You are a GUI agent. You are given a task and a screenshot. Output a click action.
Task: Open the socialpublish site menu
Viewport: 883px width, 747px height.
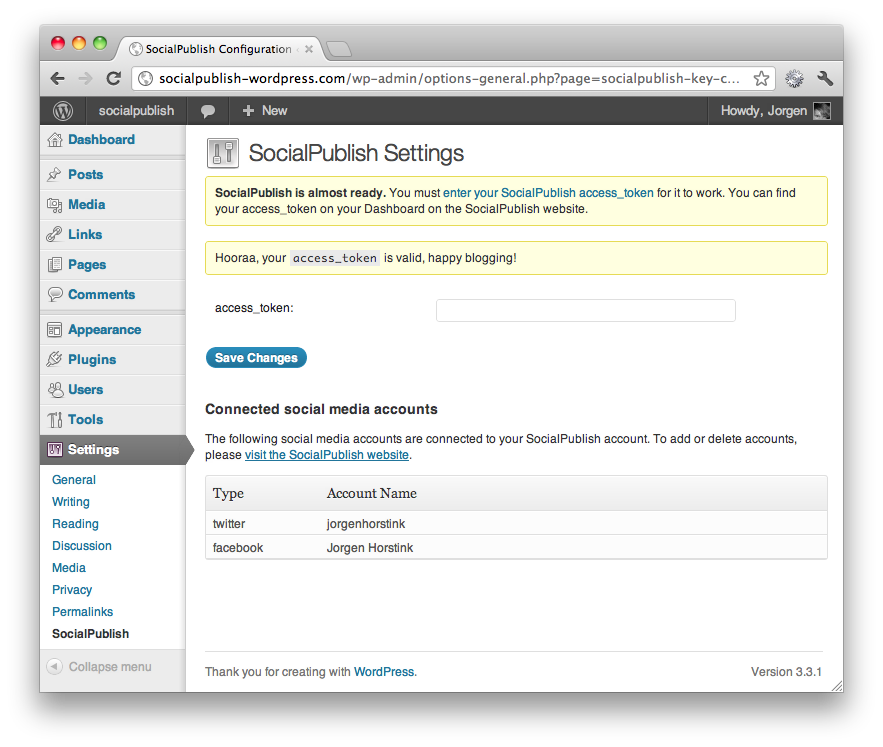click(136, 111)
